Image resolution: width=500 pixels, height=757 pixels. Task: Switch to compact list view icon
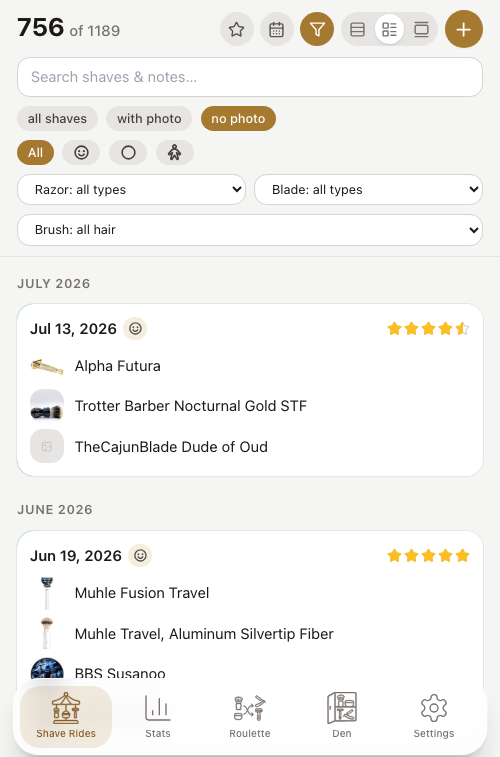[358, 29]
